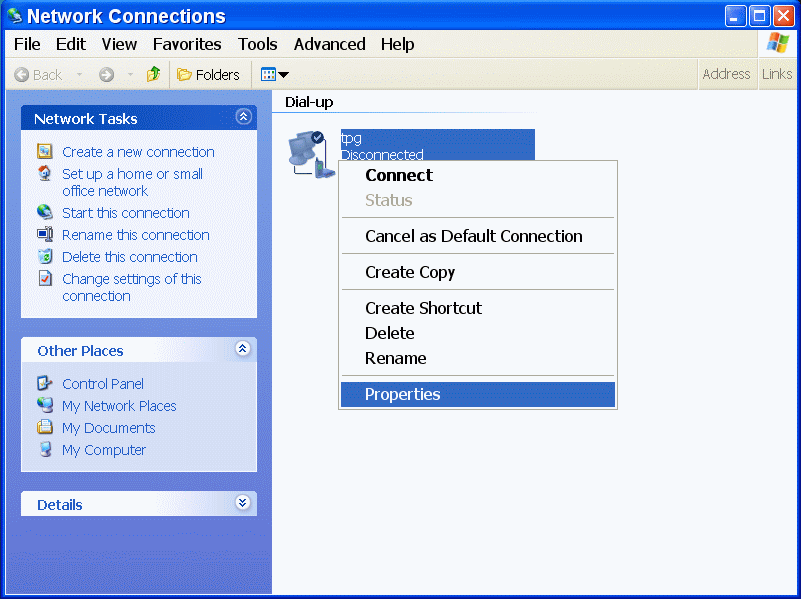Open the File menu

pyautogui.click(x=27, y=44)
